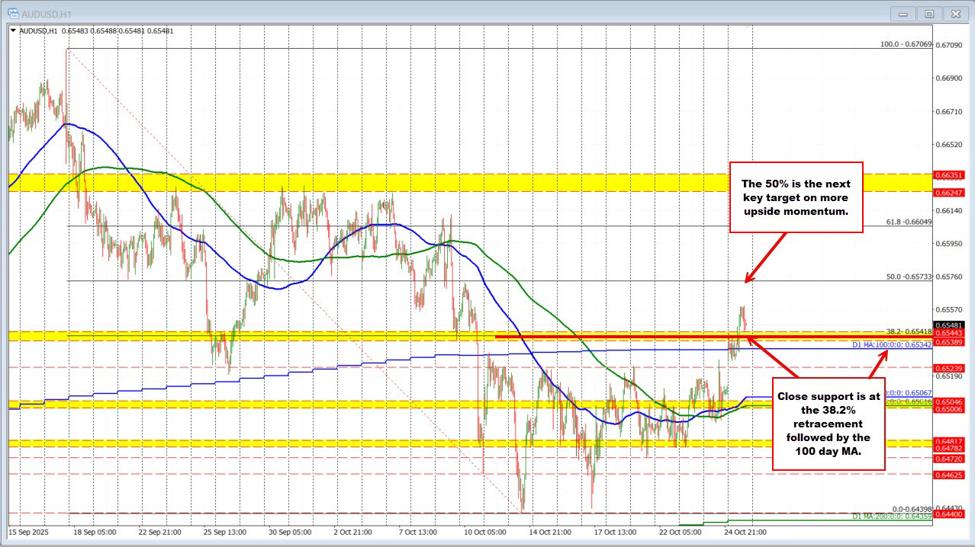The image size is (975, 547).
Task: Click the 25 Sep 13:00 time axis label
Action: tap(225, 533)
